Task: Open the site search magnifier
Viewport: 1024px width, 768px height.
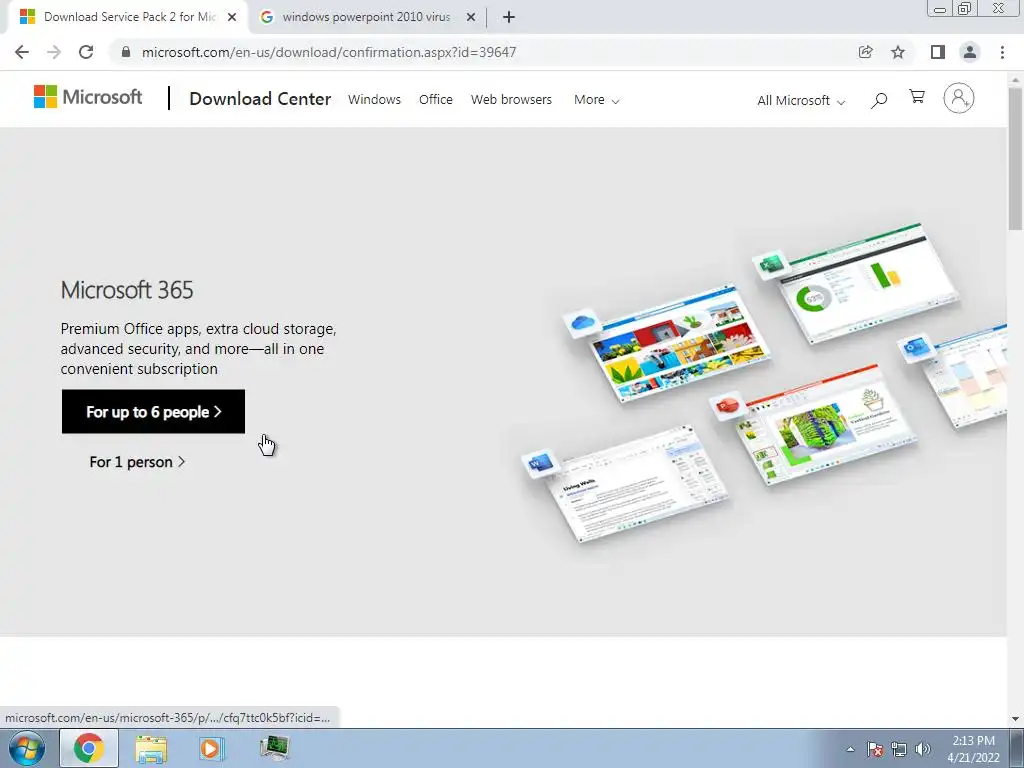Action: pos(879,100)
